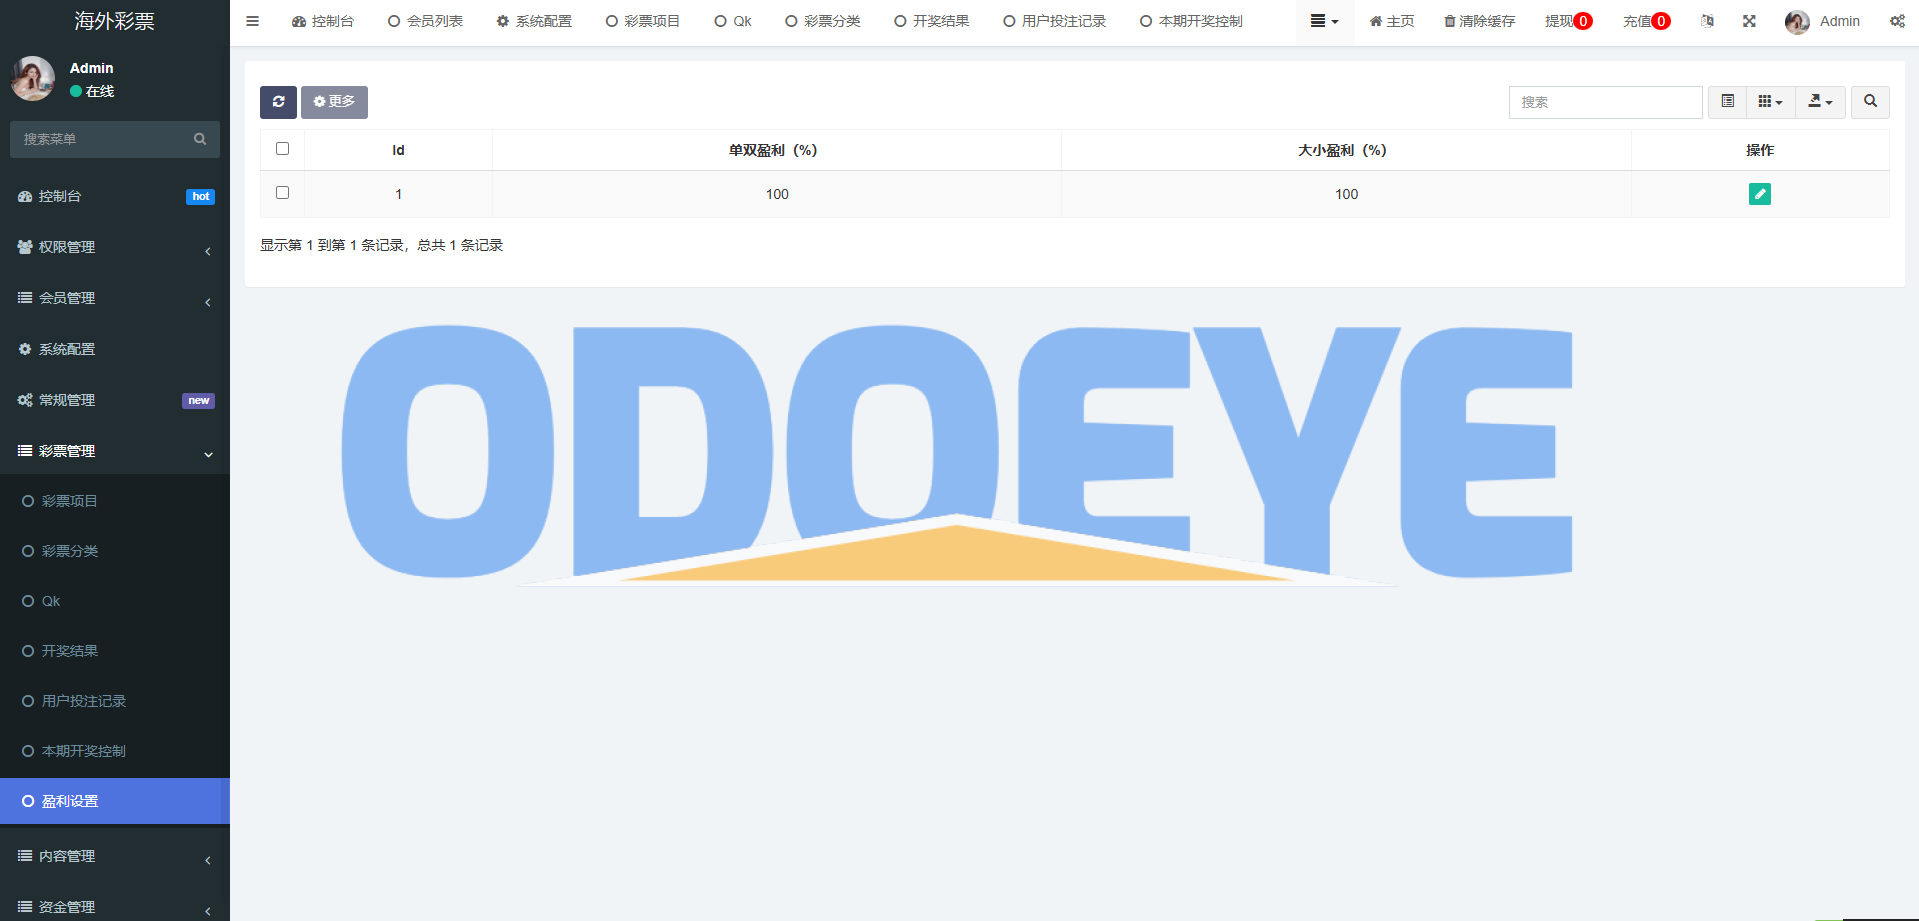1919x921 pixels.
Task: Switch to the 开奖结果 top tab
Action: [x=932, y=21]
